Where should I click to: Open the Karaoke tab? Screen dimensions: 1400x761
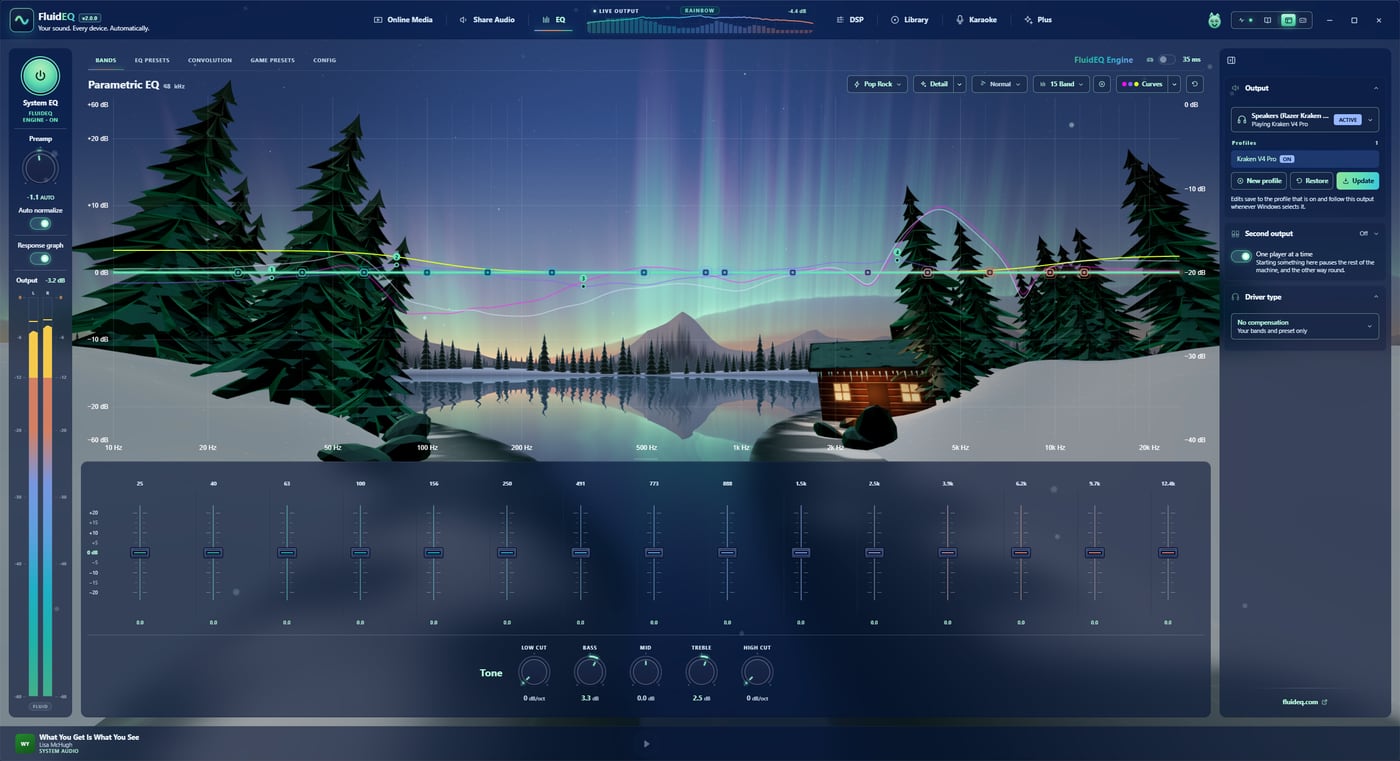[976, 20]
